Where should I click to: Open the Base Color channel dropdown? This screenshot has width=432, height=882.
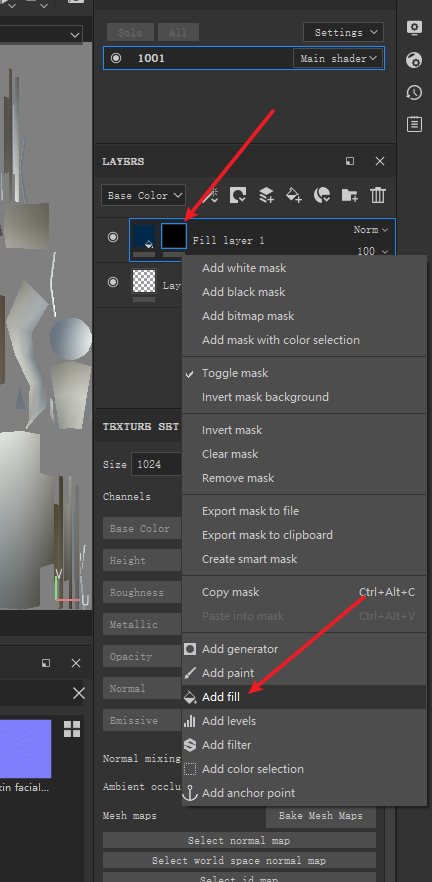click(x=143, y=195)
